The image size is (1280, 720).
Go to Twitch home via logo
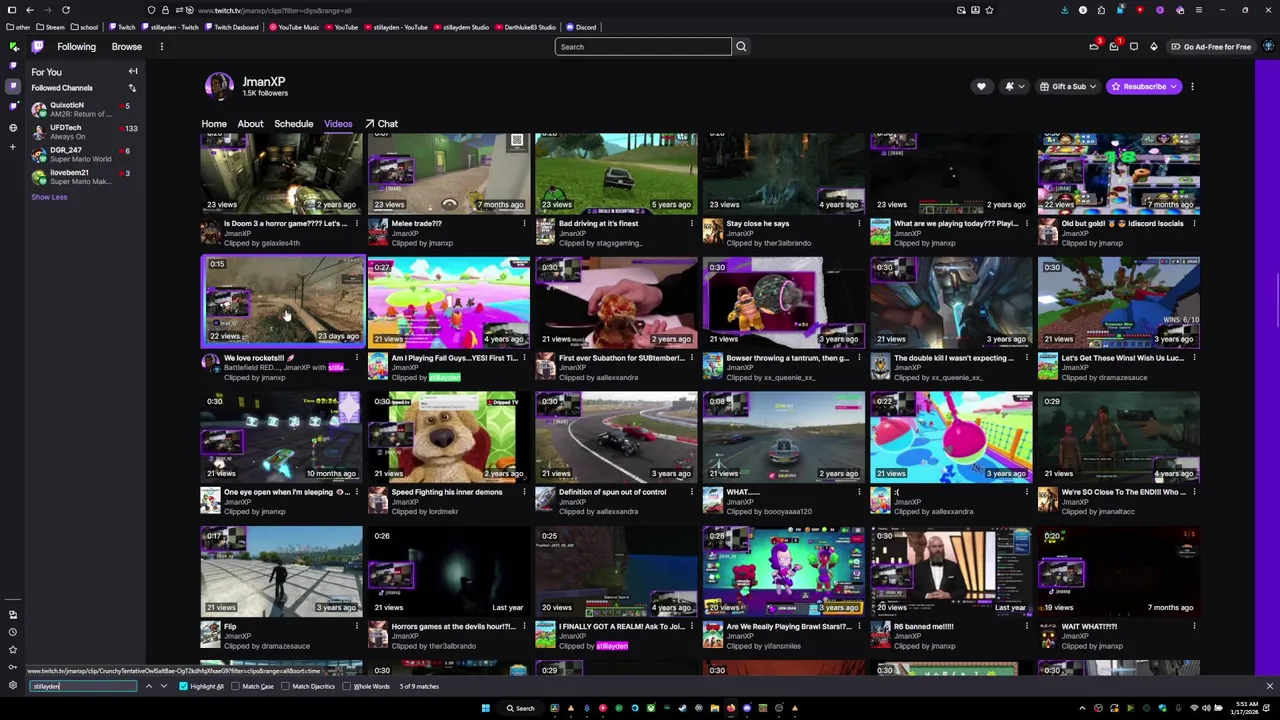(x=37, y=47)
